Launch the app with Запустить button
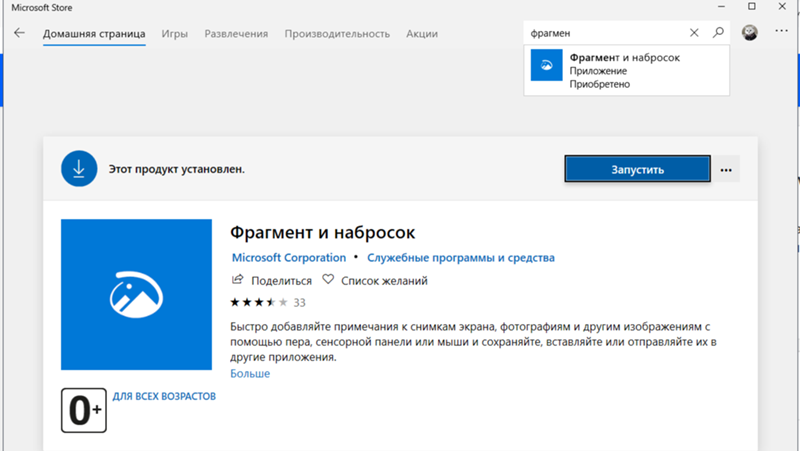 coord(637,169)
